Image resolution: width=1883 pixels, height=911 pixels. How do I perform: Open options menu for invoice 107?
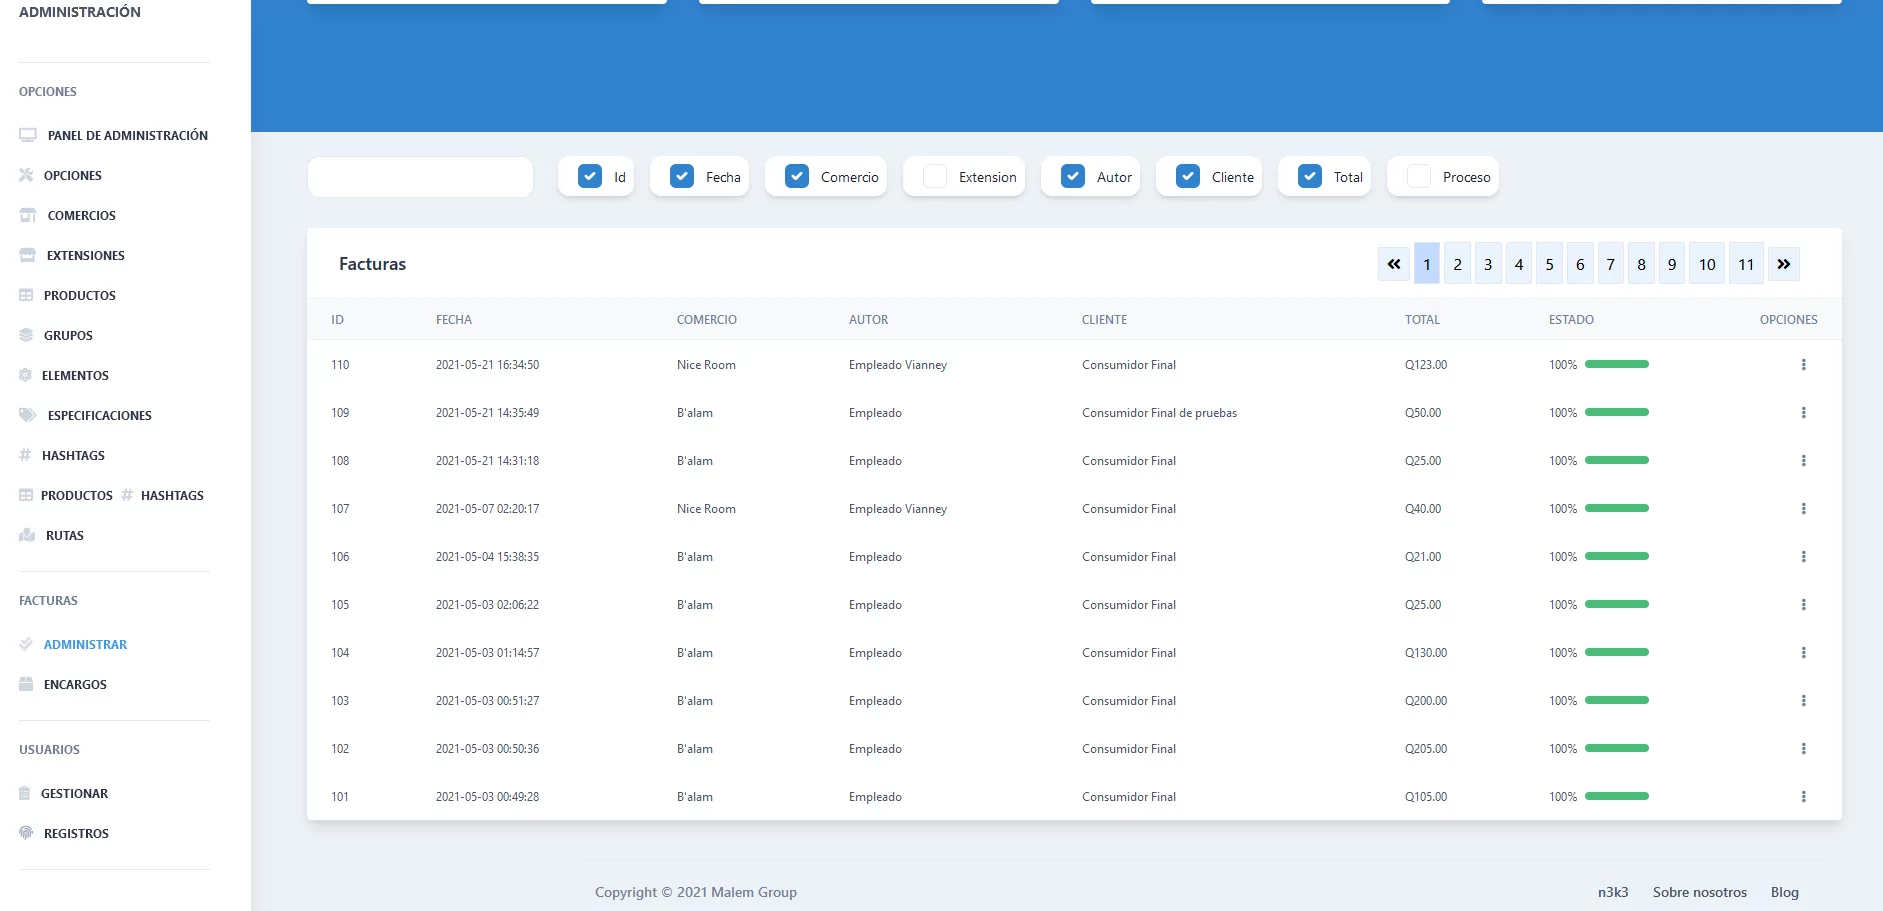pos(1803,509)
